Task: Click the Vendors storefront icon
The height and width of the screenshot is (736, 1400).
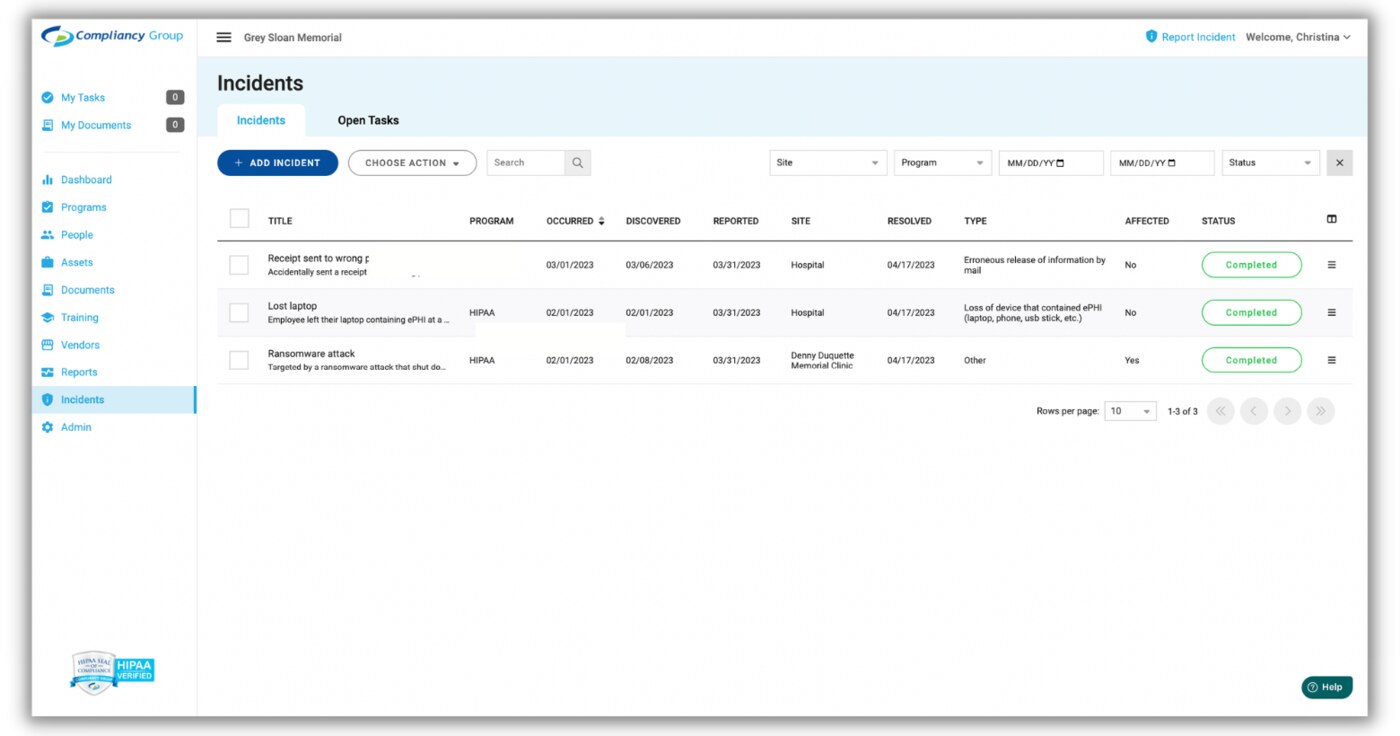Action: click(x=47, y=345)
